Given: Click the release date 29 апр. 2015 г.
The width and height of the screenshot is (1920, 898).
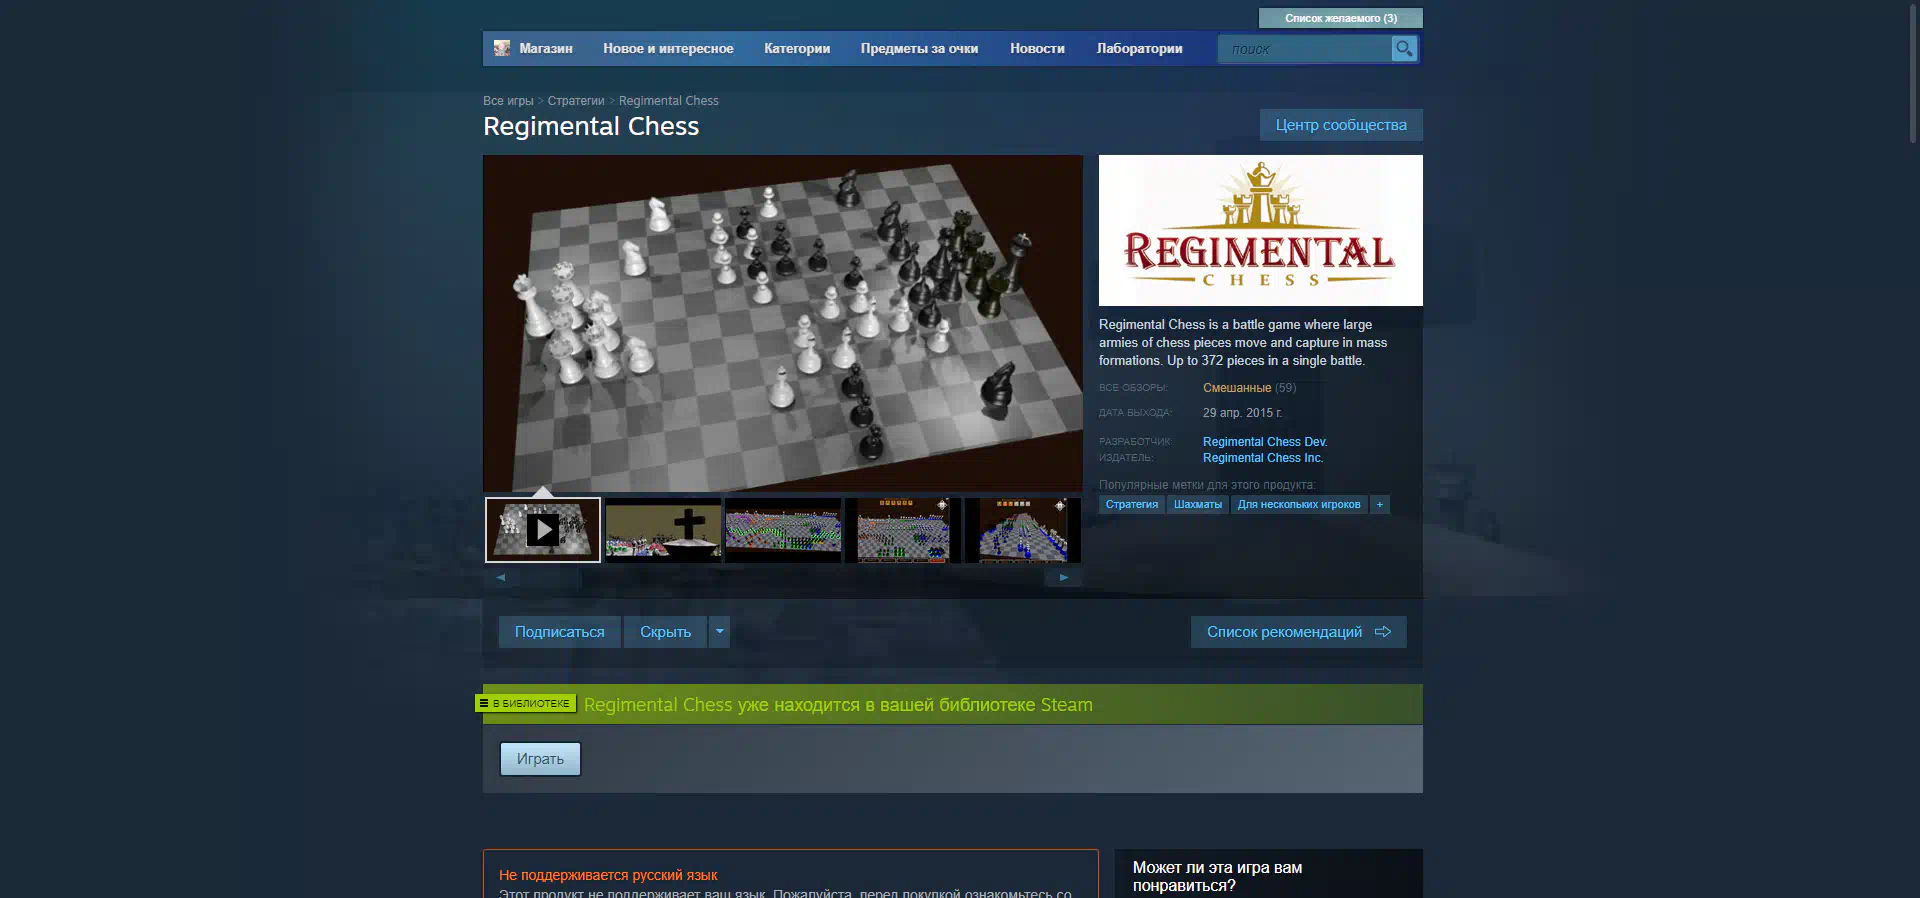Looking at the screenshot, I should pyautogui.click(x=1242, y=413).
